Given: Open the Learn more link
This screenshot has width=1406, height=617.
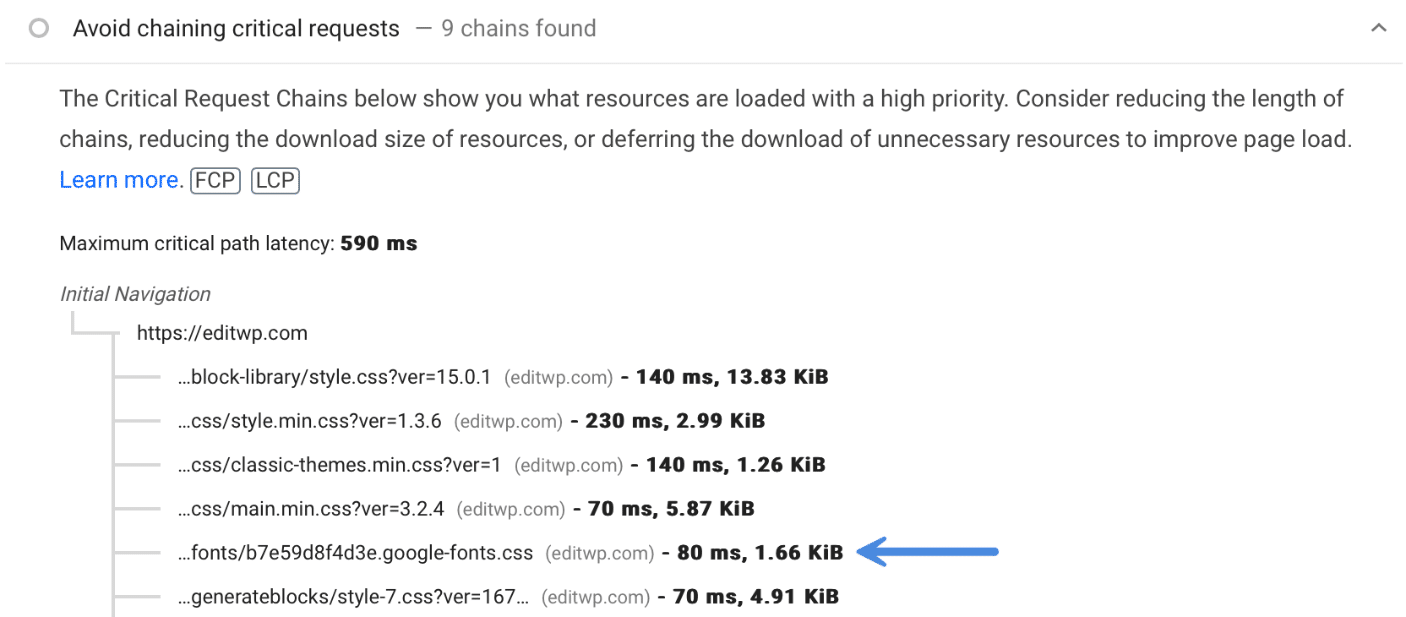Looking at the screenshot, I should point(117,179).
